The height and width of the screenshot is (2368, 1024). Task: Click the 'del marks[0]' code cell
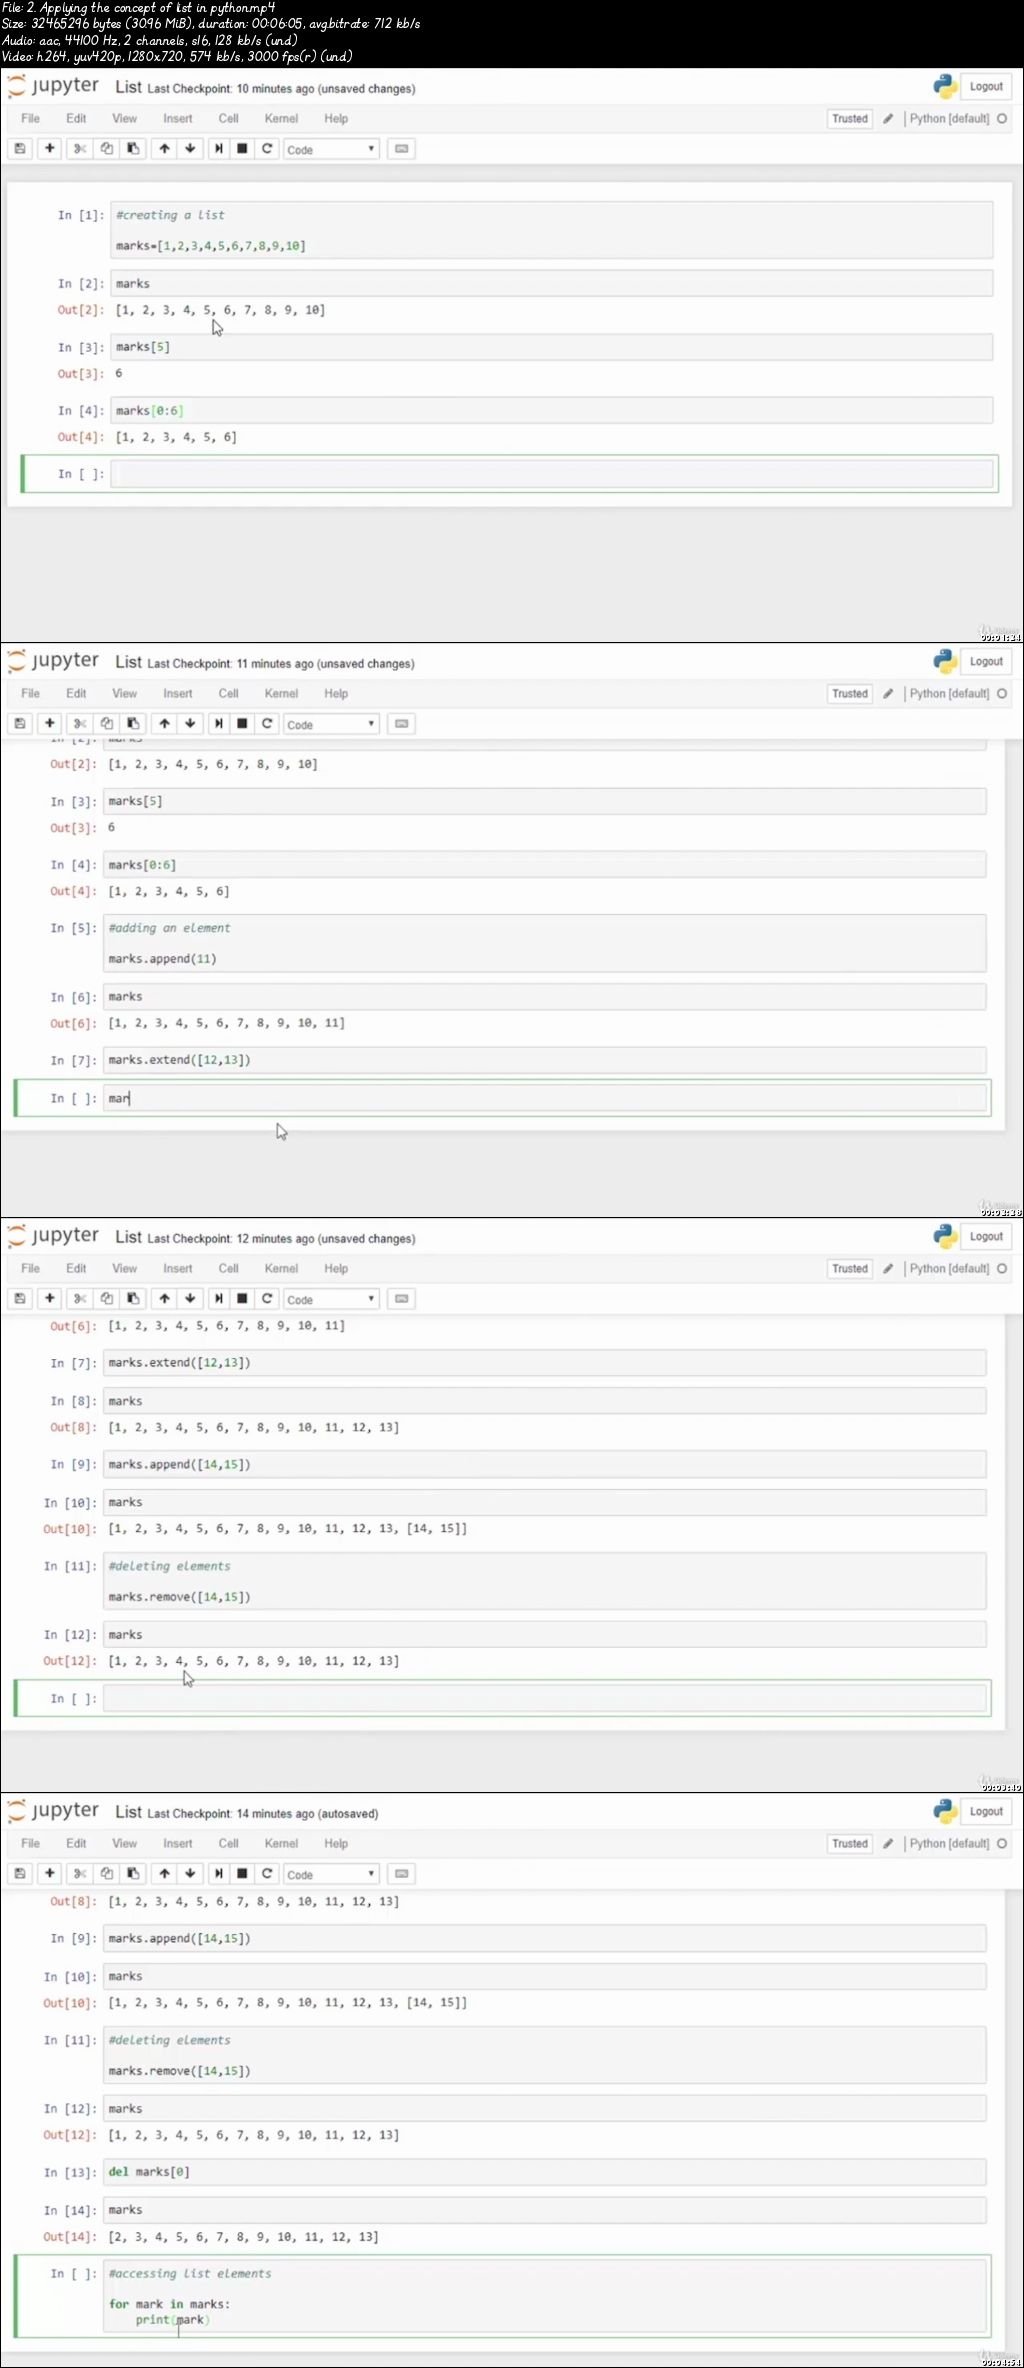coord(545,2172)
